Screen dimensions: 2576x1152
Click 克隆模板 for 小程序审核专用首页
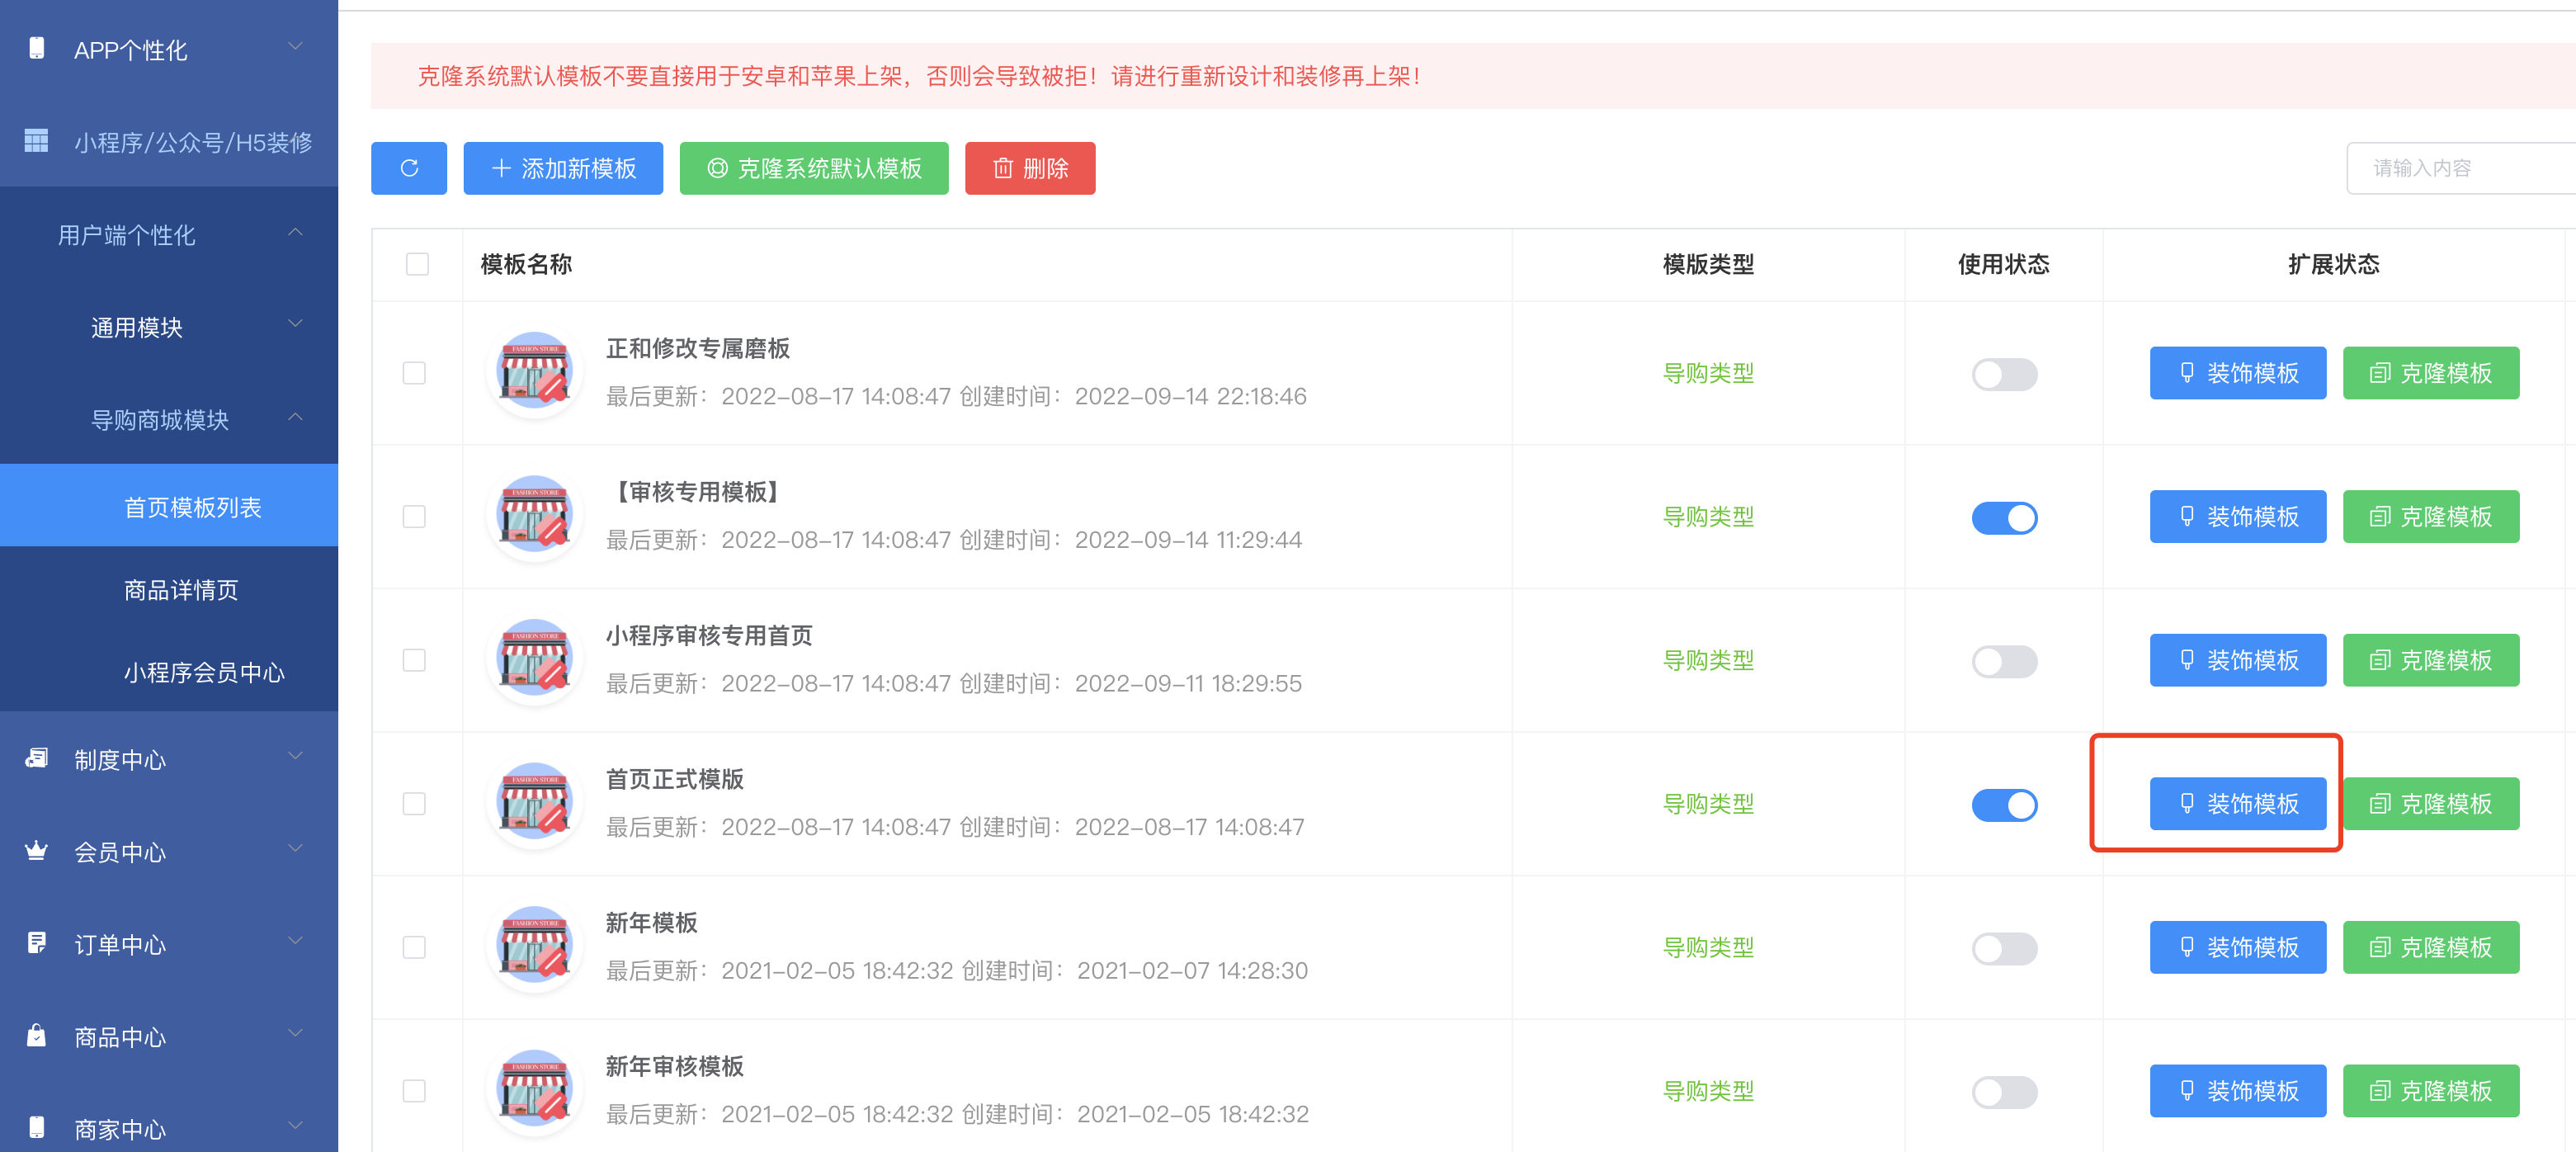click(x=2431, y=660)
